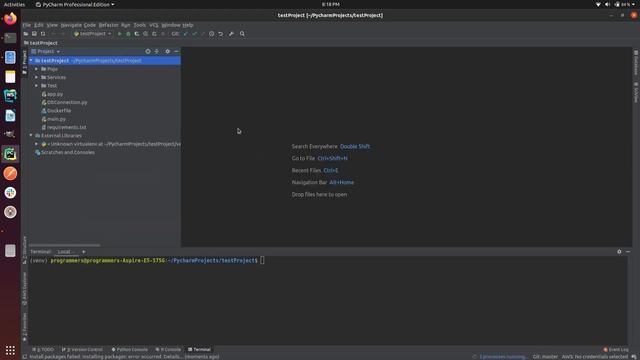This screenshot has width=640, height=360.
Task: Open the Event Log
Action: point(616,349)
